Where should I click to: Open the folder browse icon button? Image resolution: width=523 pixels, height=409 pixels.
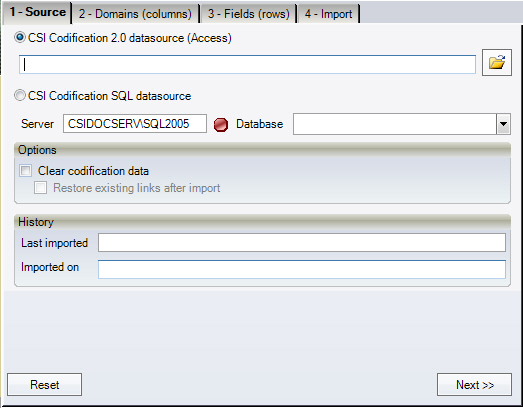pos(497,62)
